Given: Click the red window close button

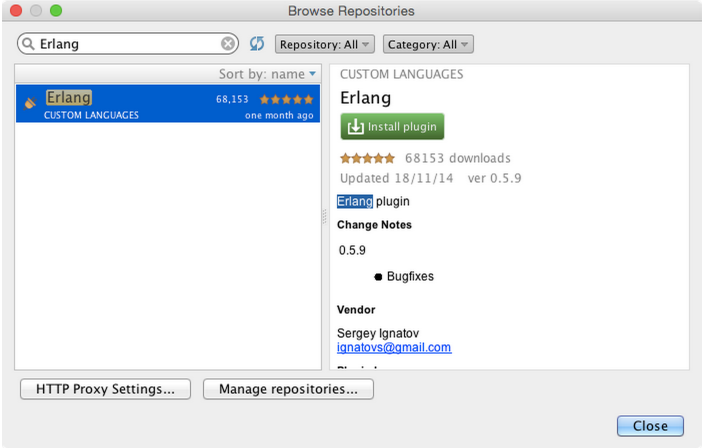Looking at the screenshot, I should click(x=16, y=10).
